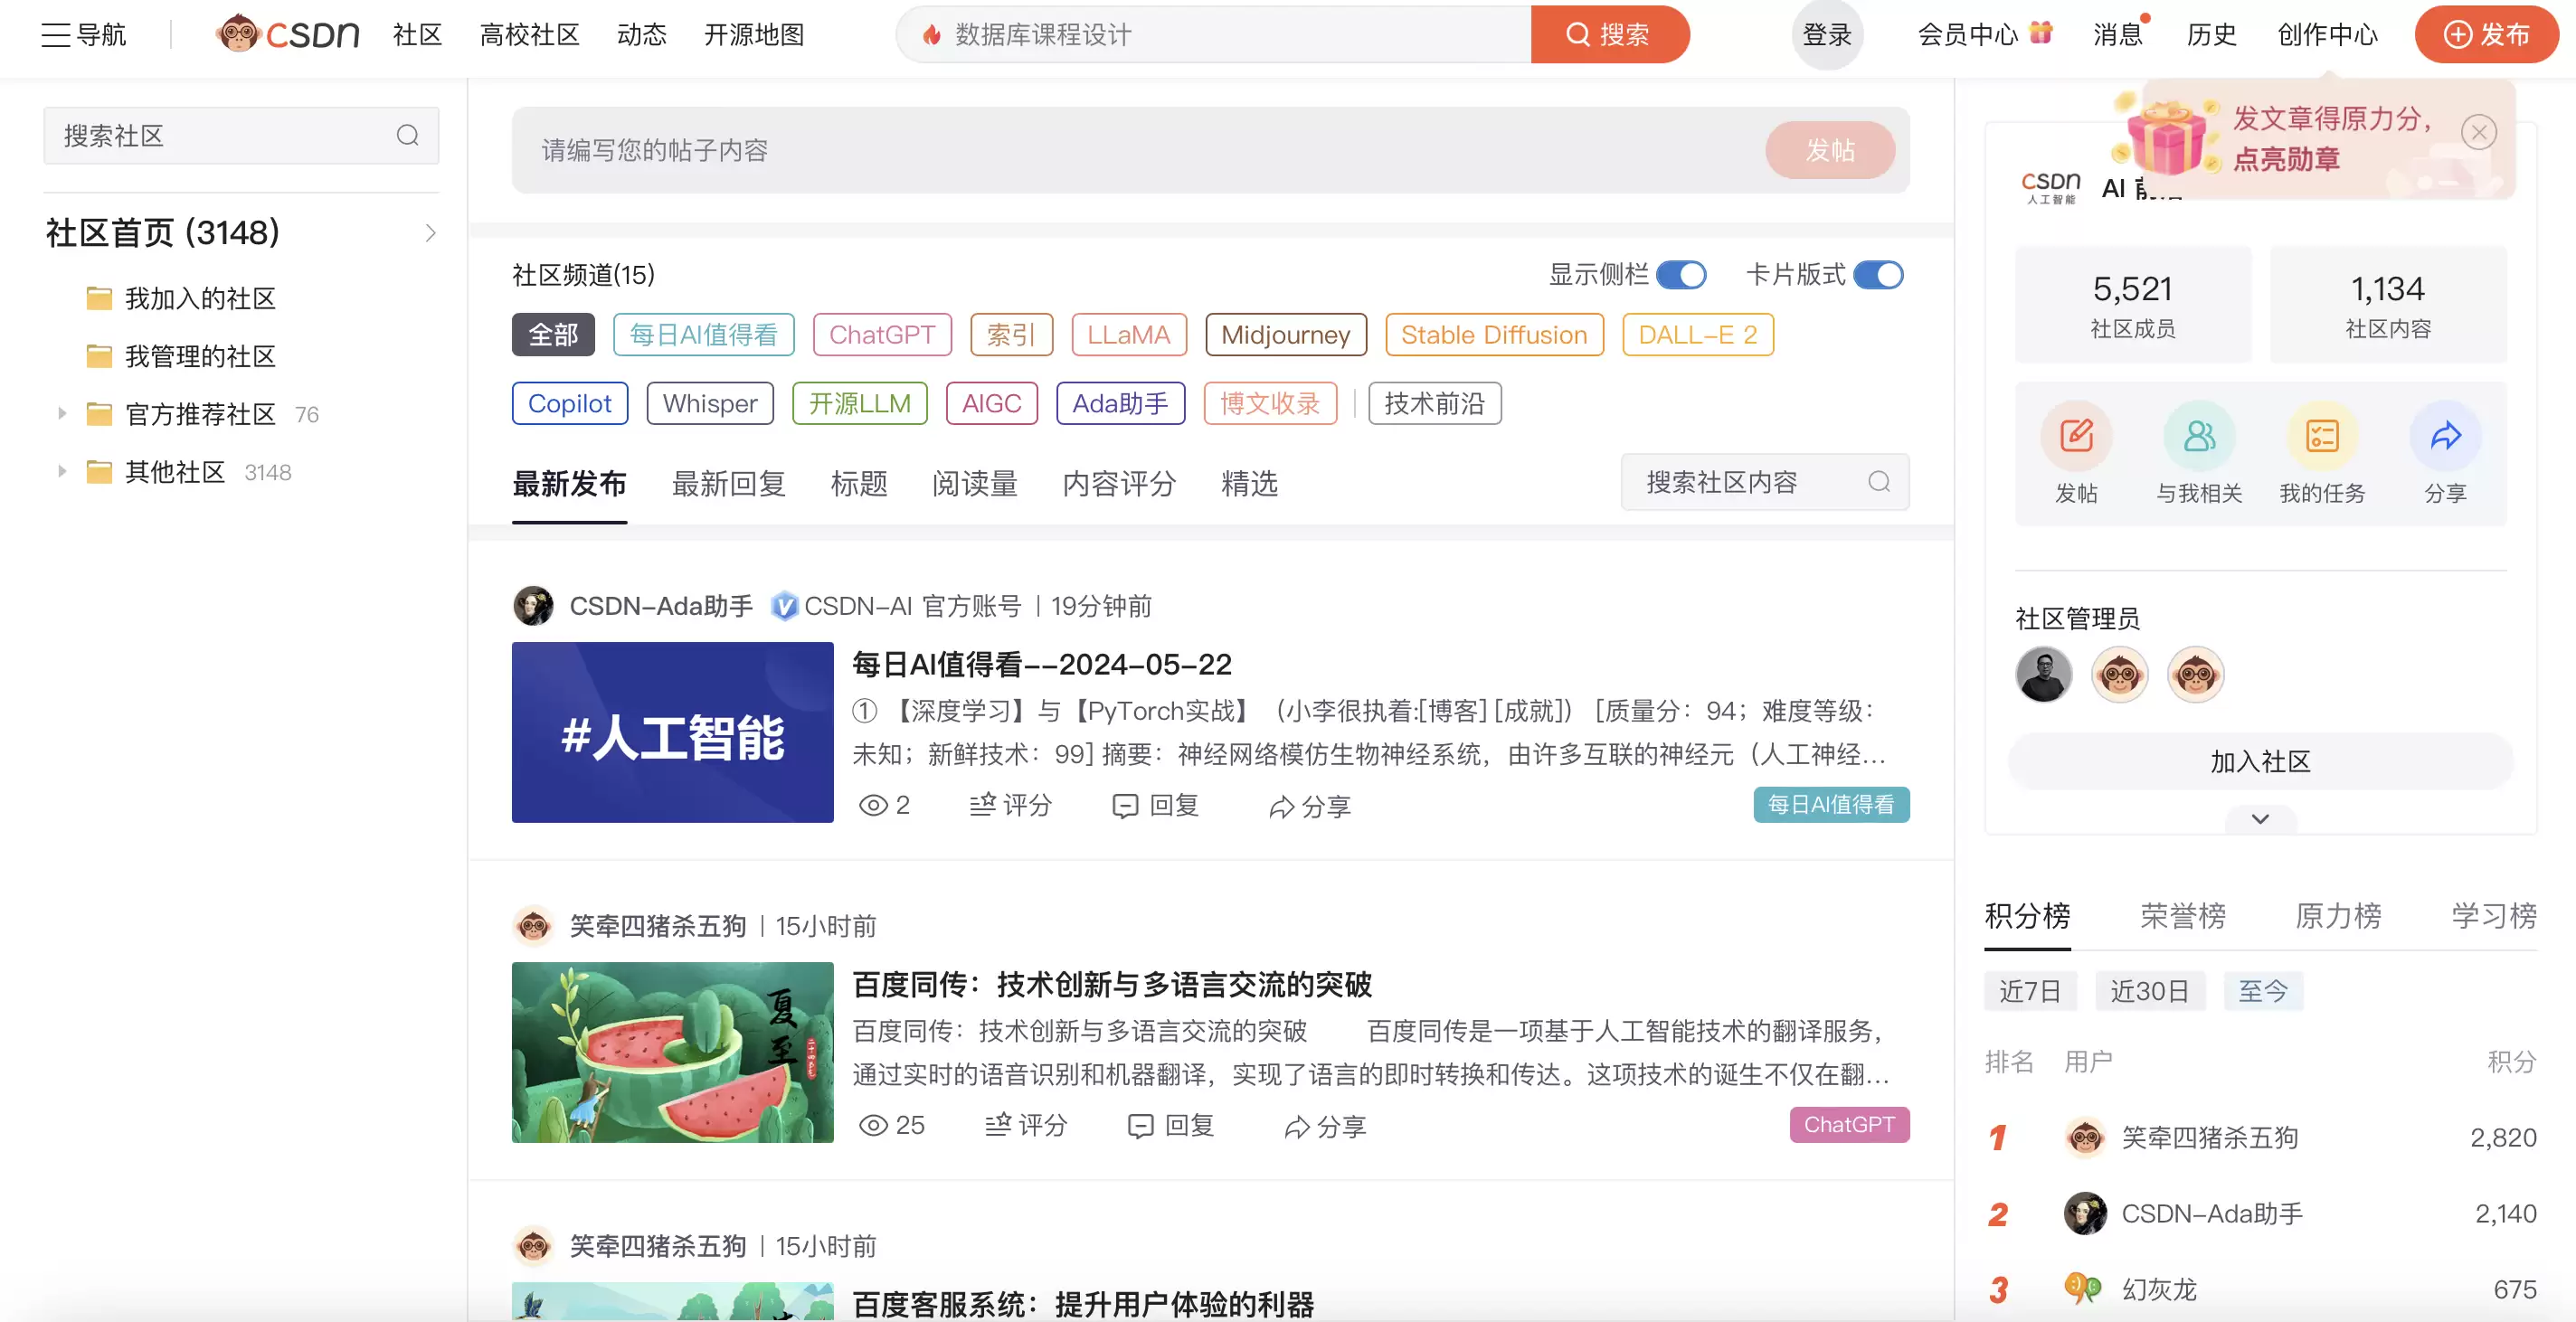Open the 导航 hamburger menu

pos(83,35)
